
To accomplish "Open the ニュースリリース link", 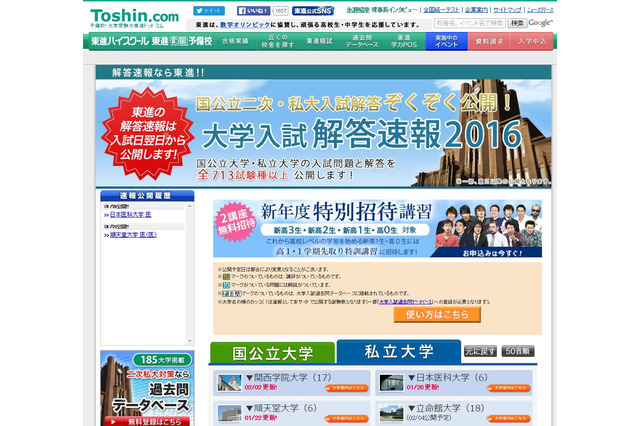I will [540, 9].
